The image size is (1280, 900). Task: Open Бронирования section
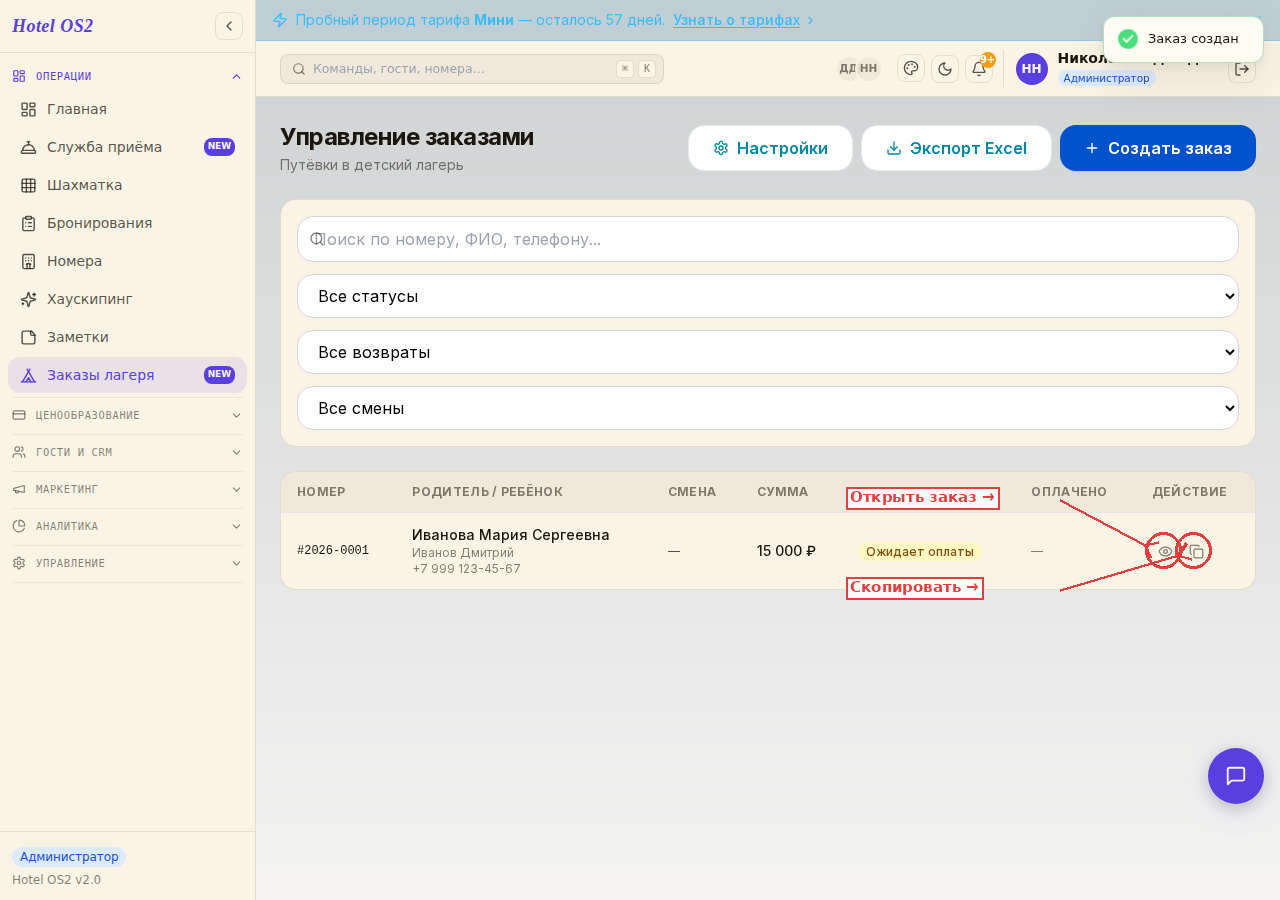click(127, 223)
